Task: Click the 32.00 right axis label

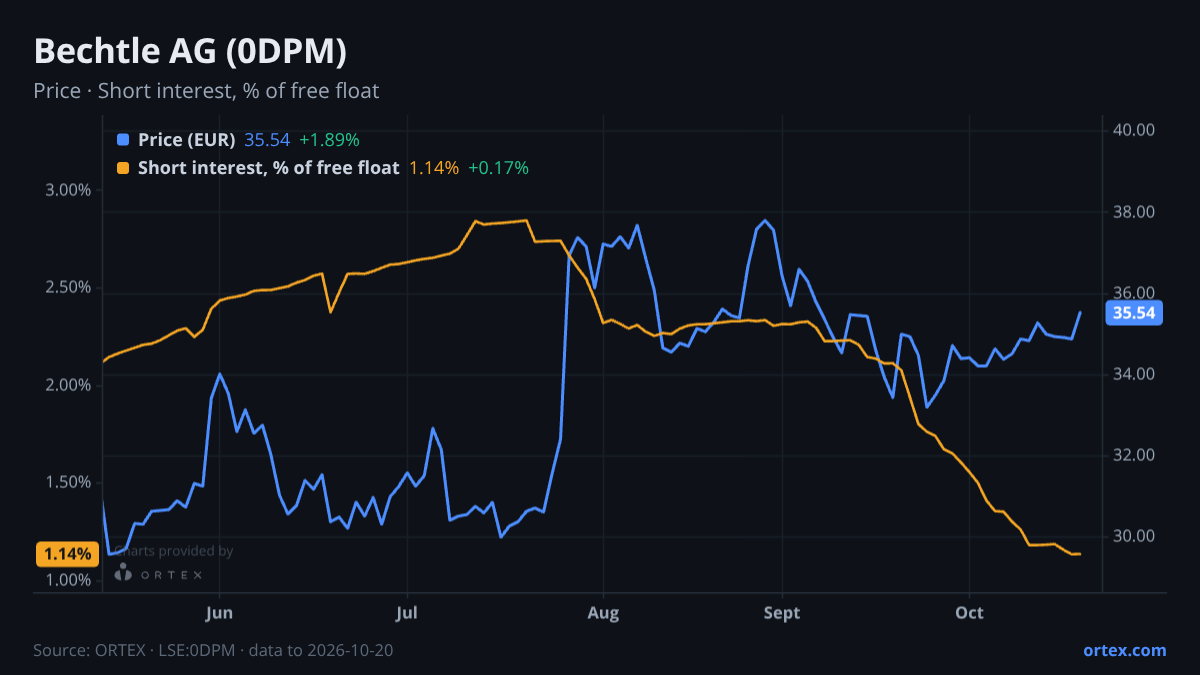Action: 1133,455
